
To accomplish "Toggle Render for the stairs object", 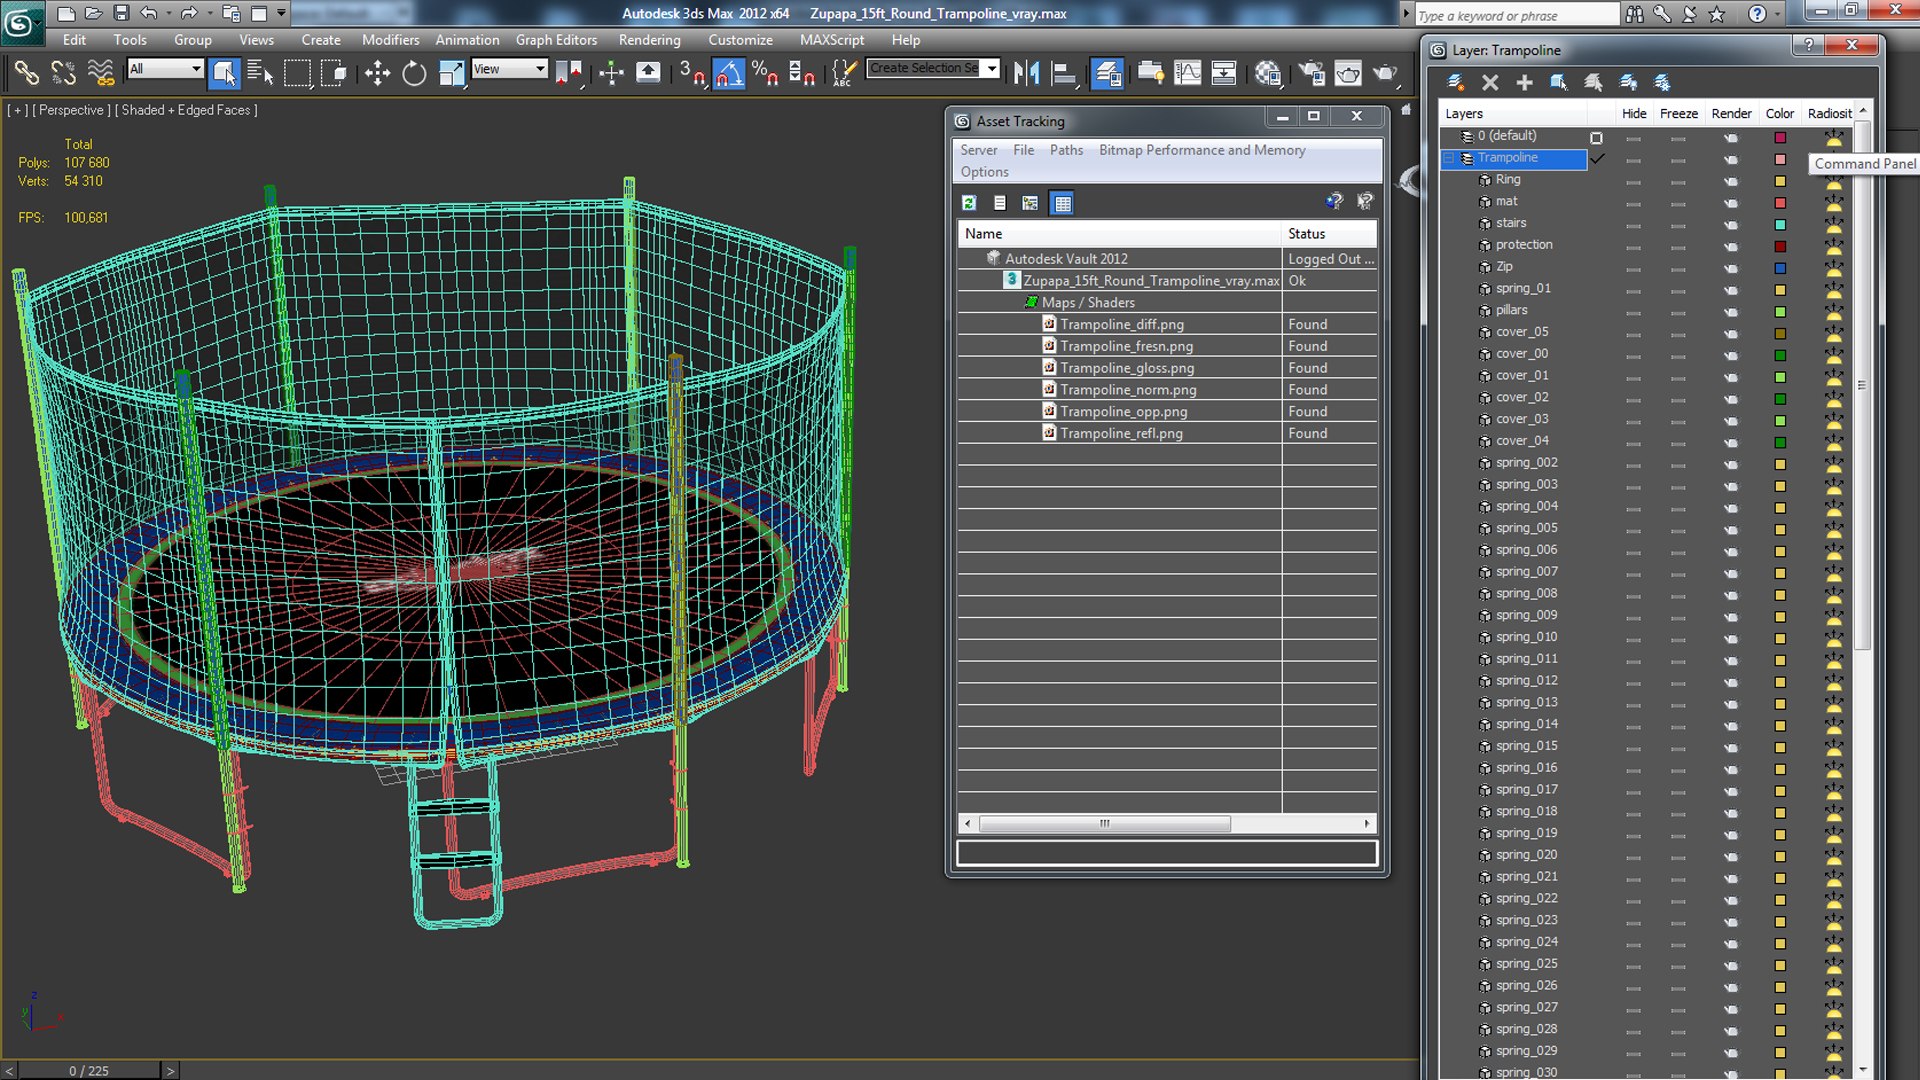I will click(1731, 225).
